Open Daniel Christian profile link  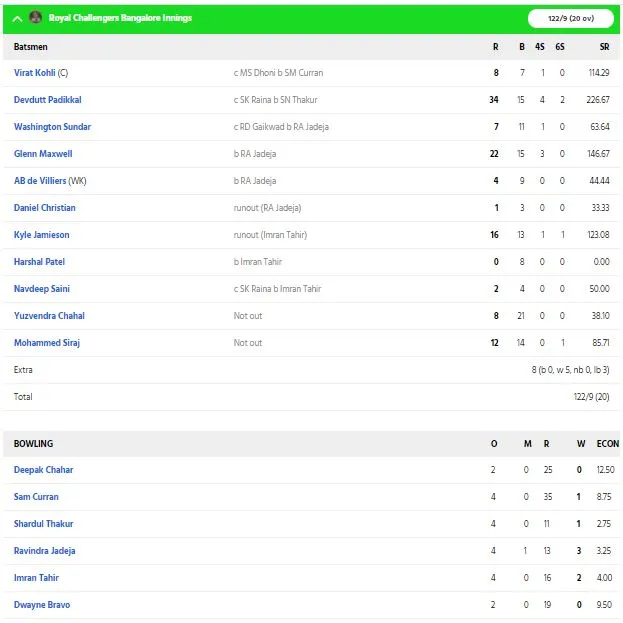pos(44,208)
